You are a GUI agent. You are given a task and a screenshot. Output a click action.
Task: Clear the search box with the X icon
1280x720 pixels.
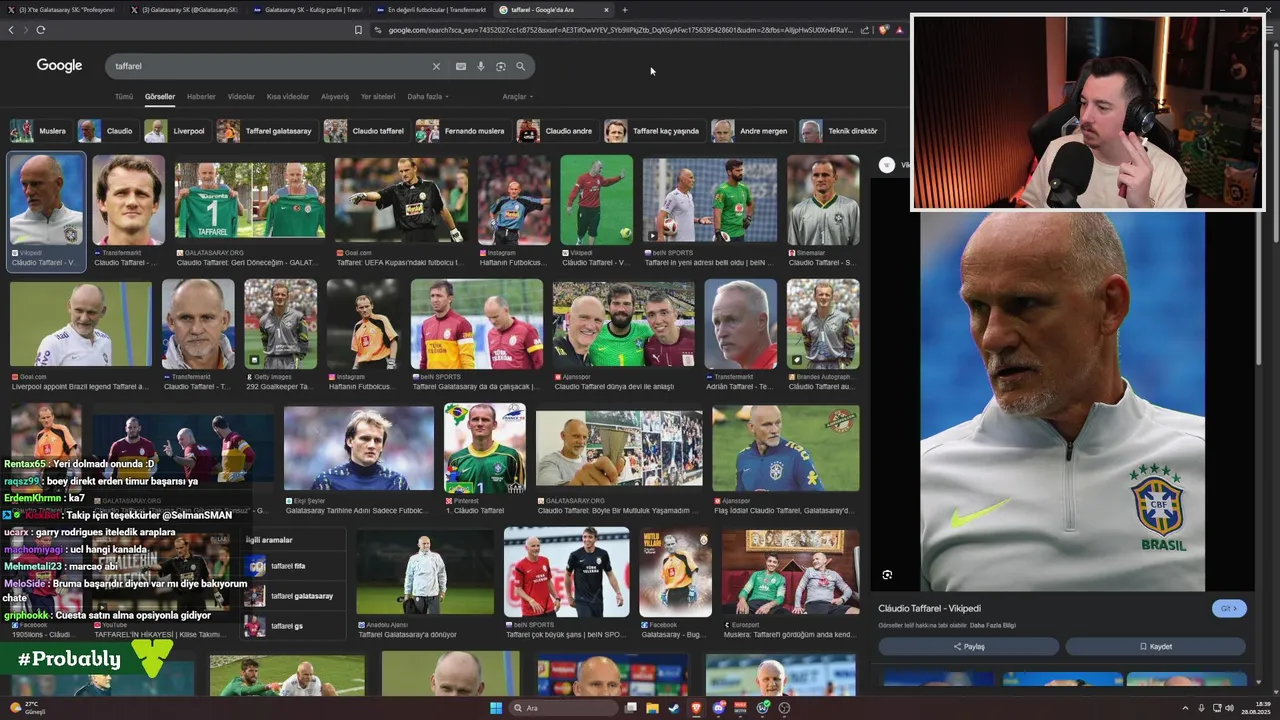point(436,66)
